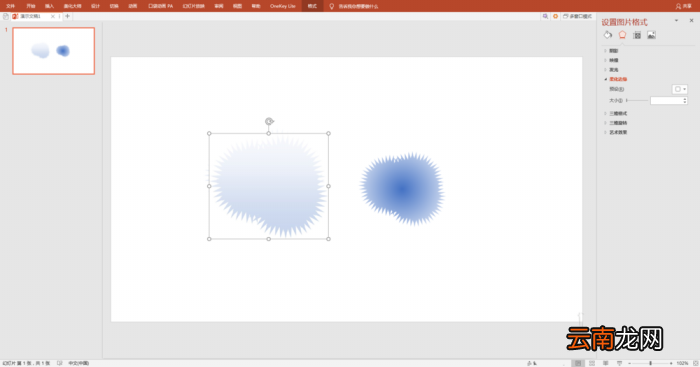Image resolution: width=700 pixels, height=367 pixels.
Task: Open the Picture tab icon in format pane
Action: coord(651,35)
